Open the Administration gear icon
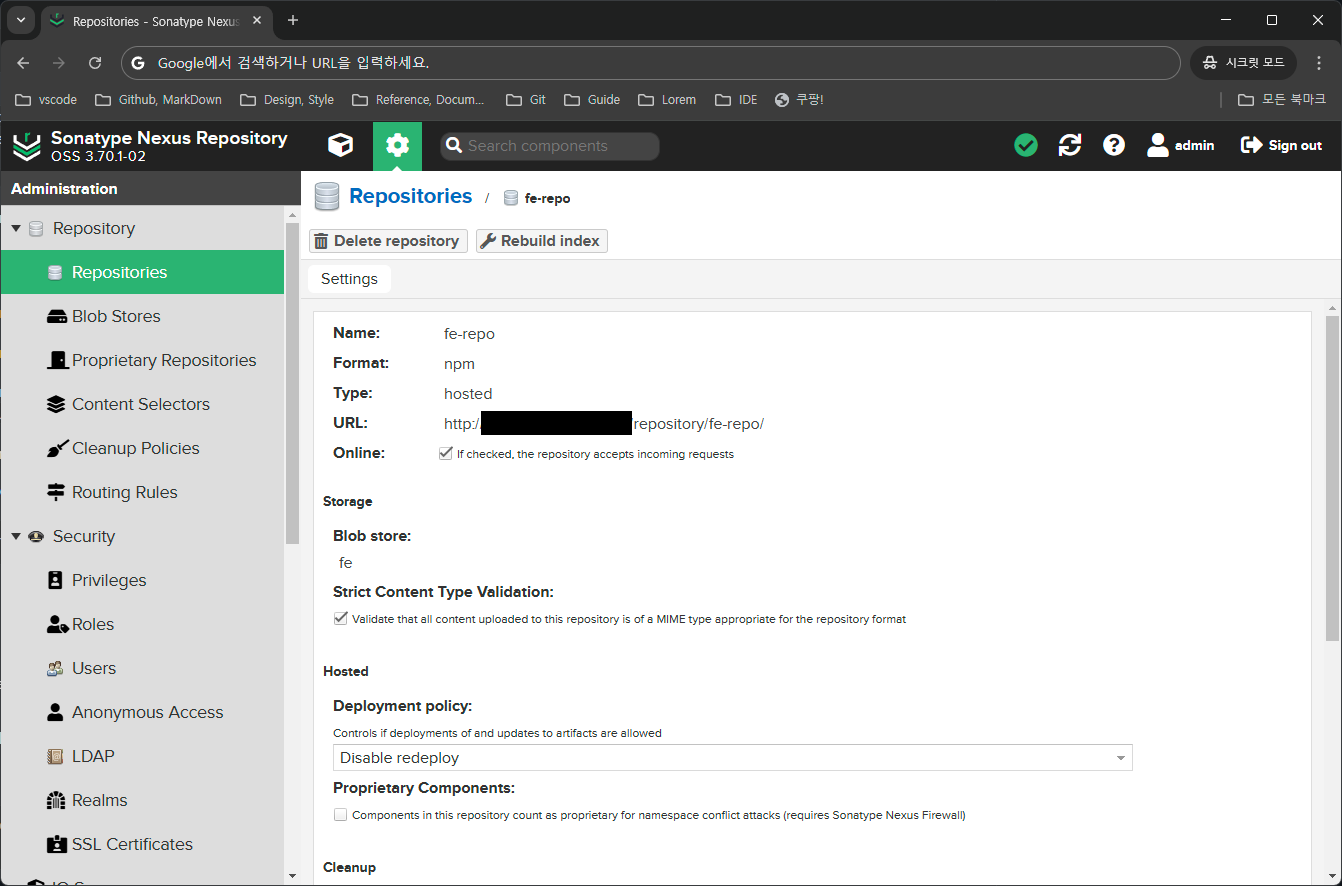1342x886 pixels. click(x=397, y=146)
